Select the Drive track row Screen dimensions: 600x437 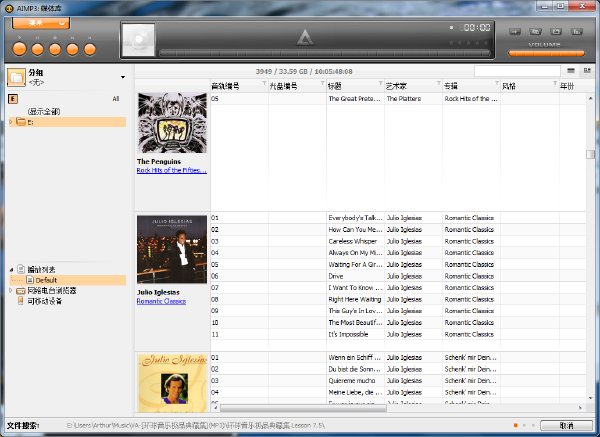pyautogui.click(x=398, y=276)
